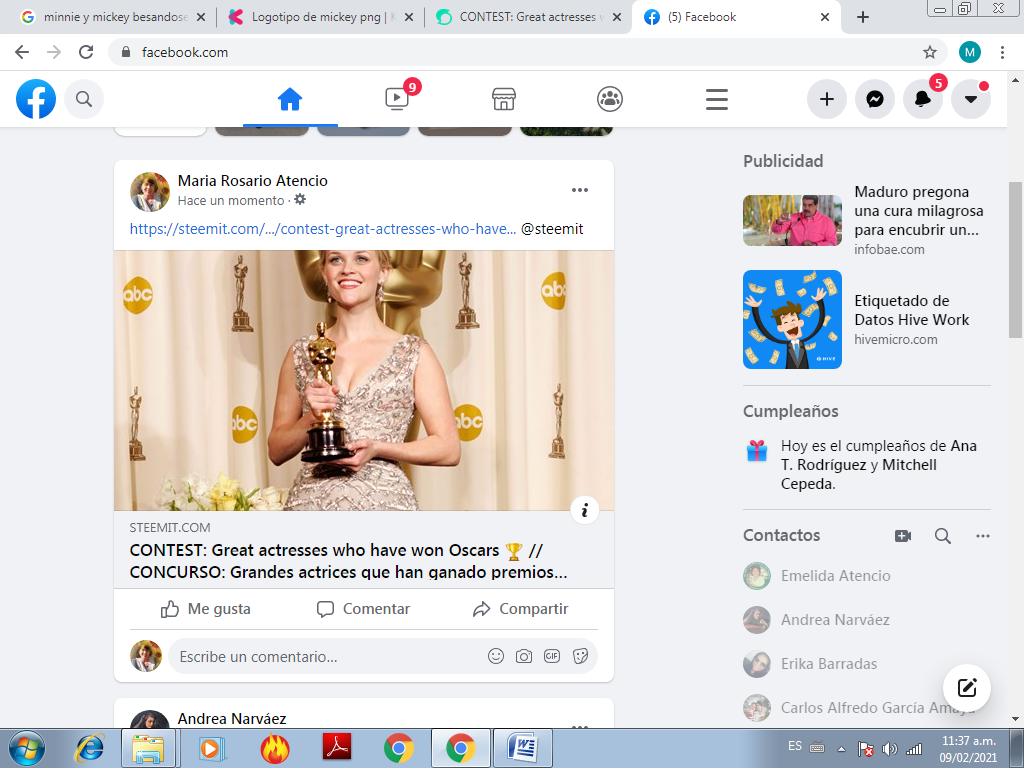Click the Comentar button

(364, 609)
